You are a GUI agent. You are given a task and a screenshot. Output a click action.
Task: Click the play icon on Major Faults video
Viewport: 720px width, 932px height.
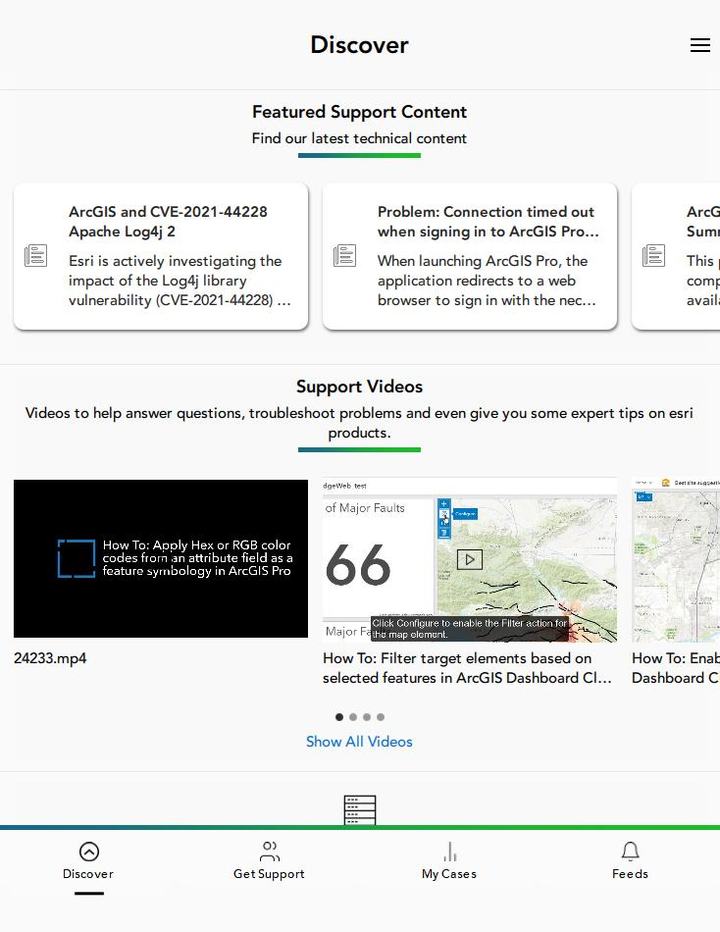pos(469,560)
